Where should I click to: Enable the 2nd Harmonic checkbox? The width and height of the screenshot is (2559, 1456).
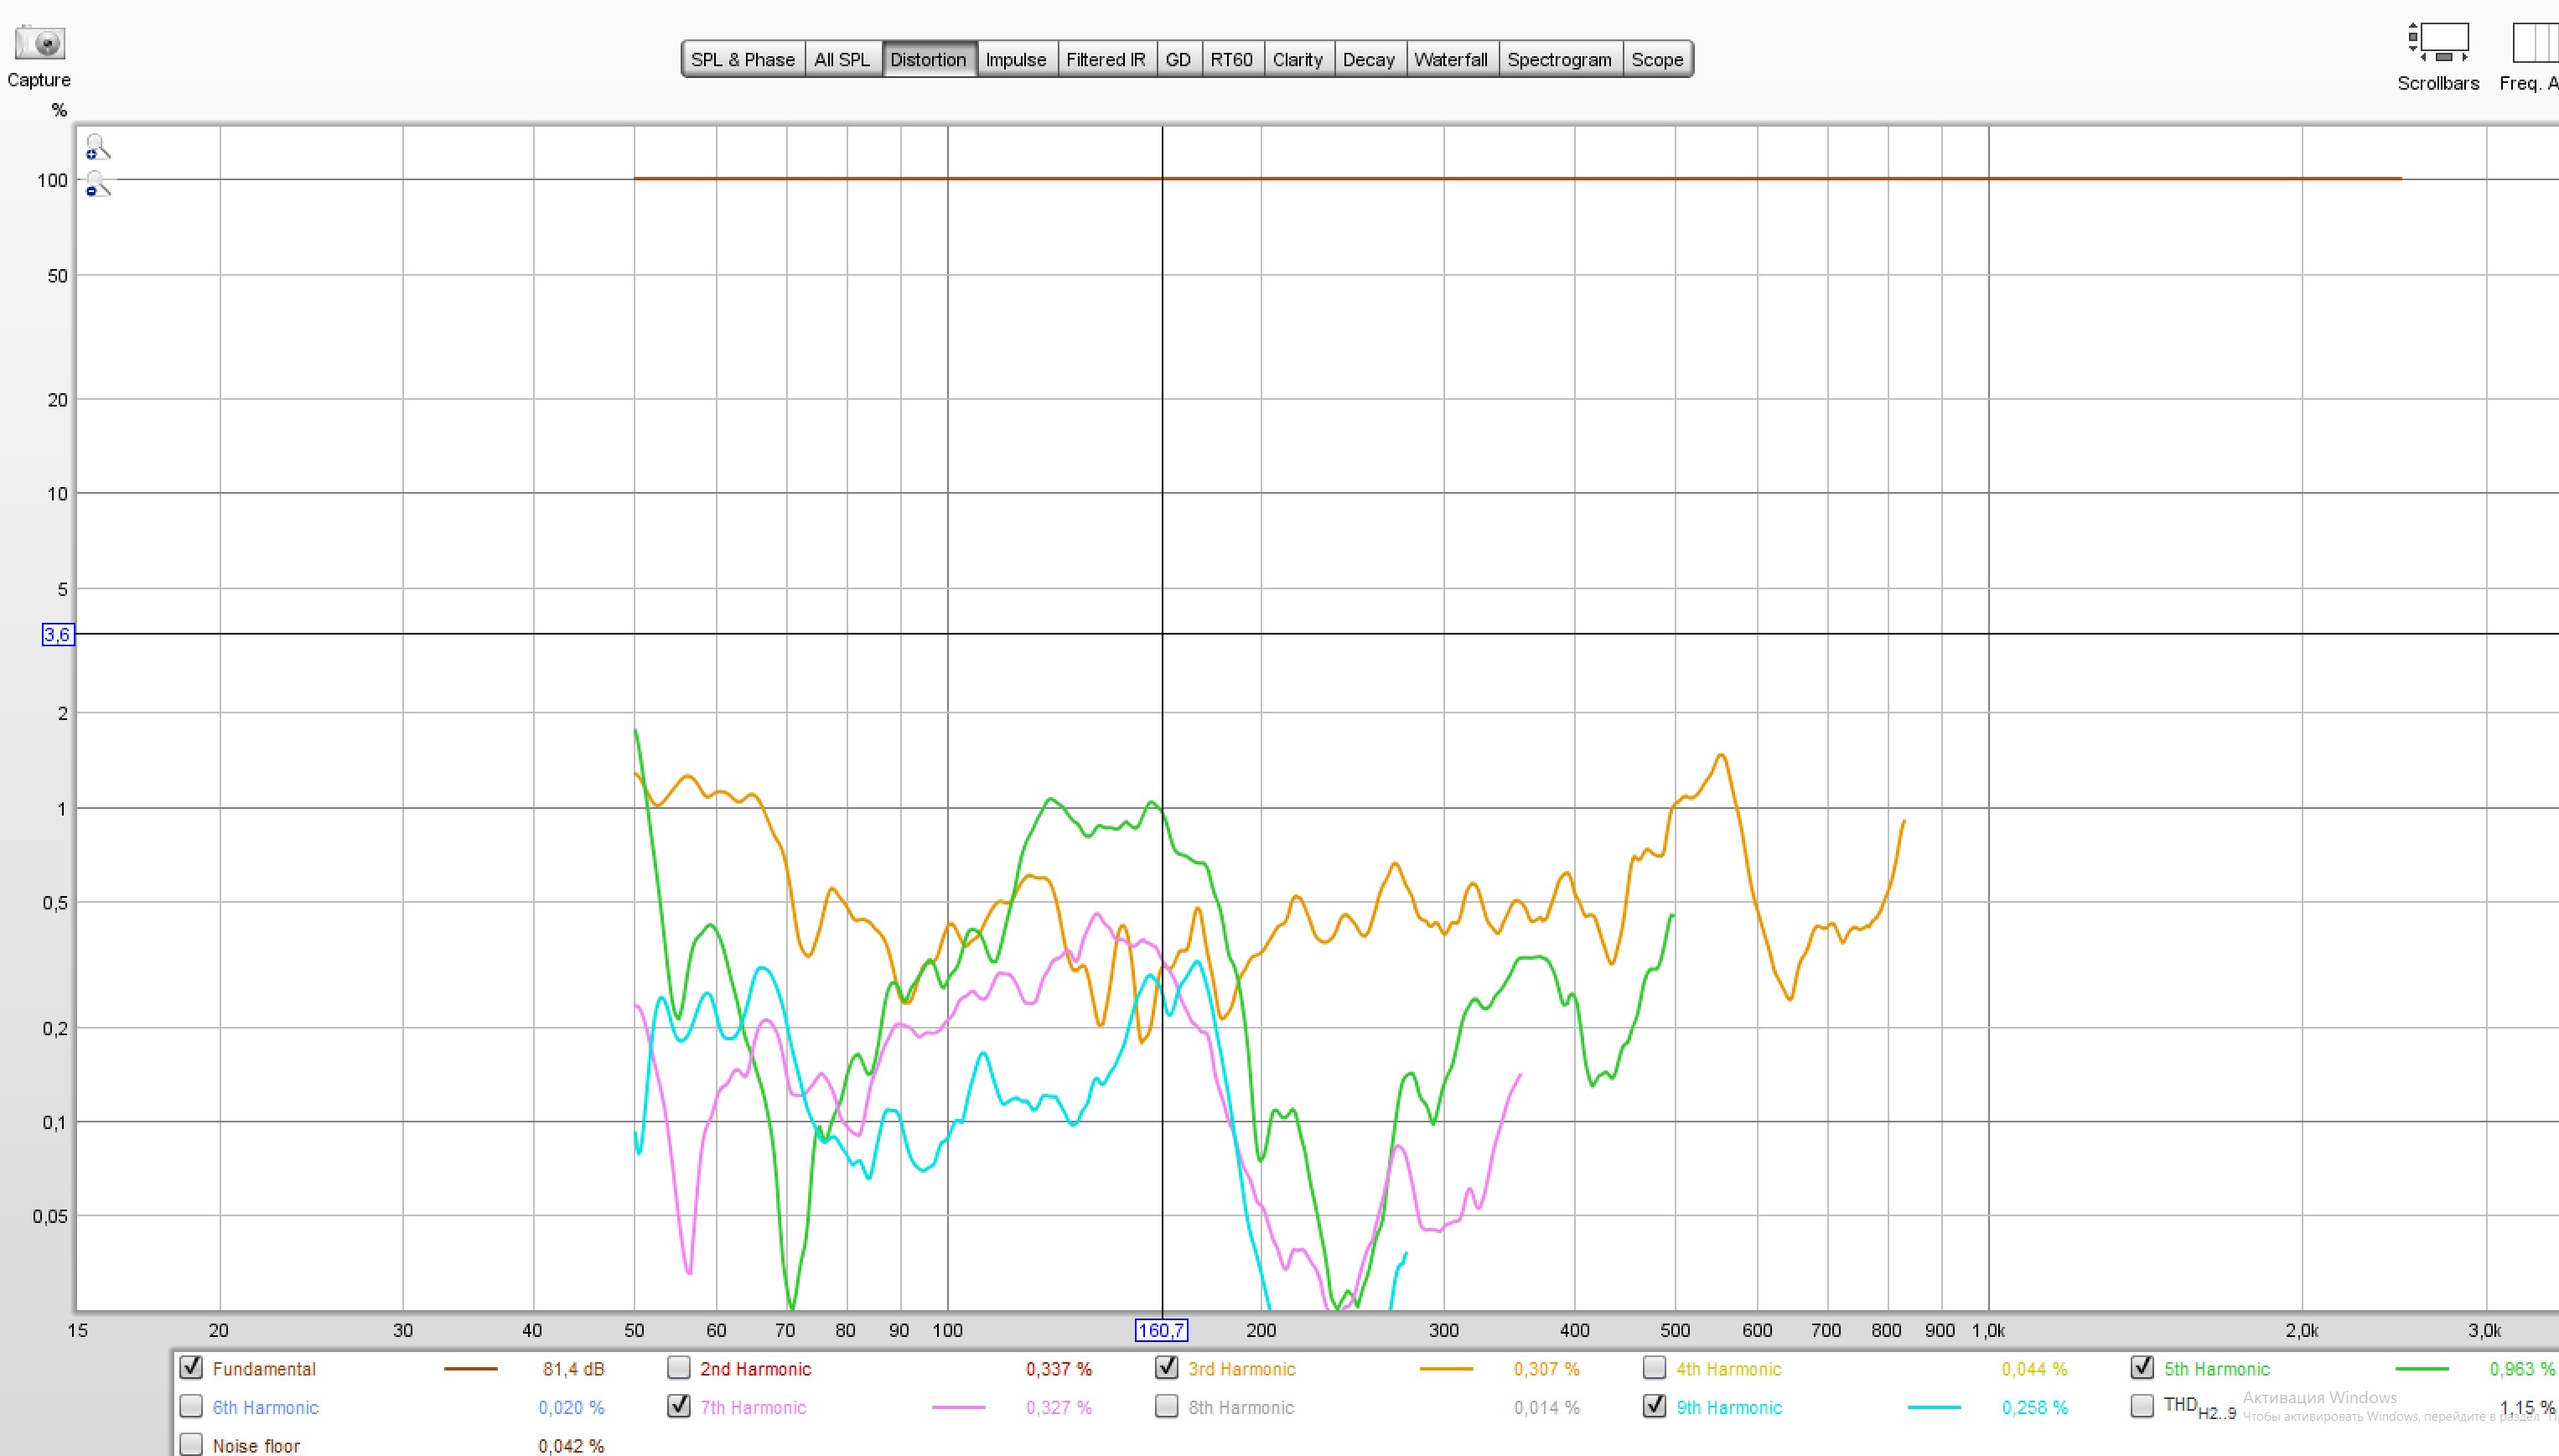679,1368
